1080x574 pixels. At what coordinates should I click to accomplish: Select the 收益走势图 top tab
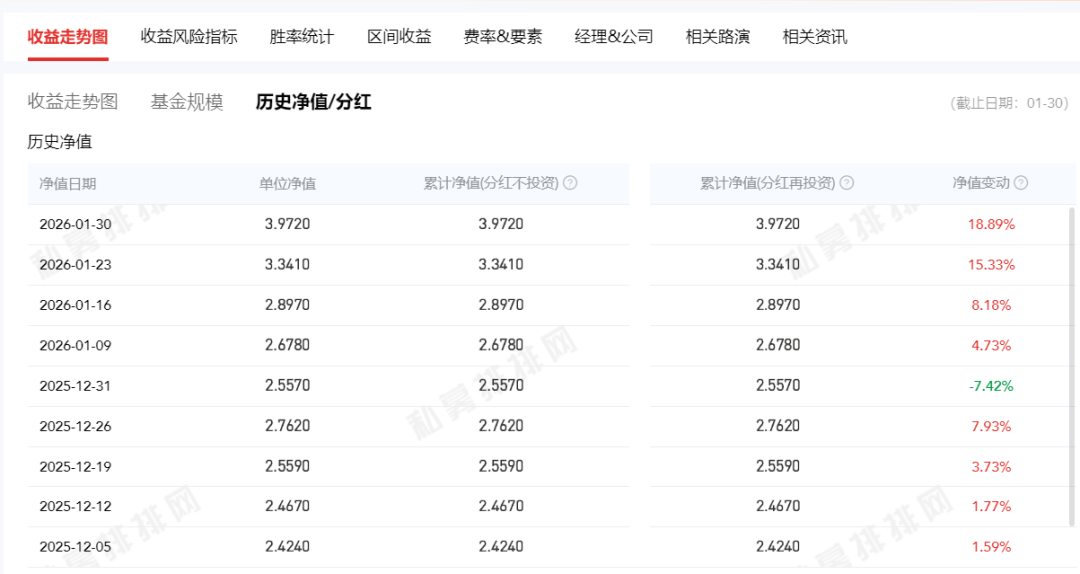68,37
